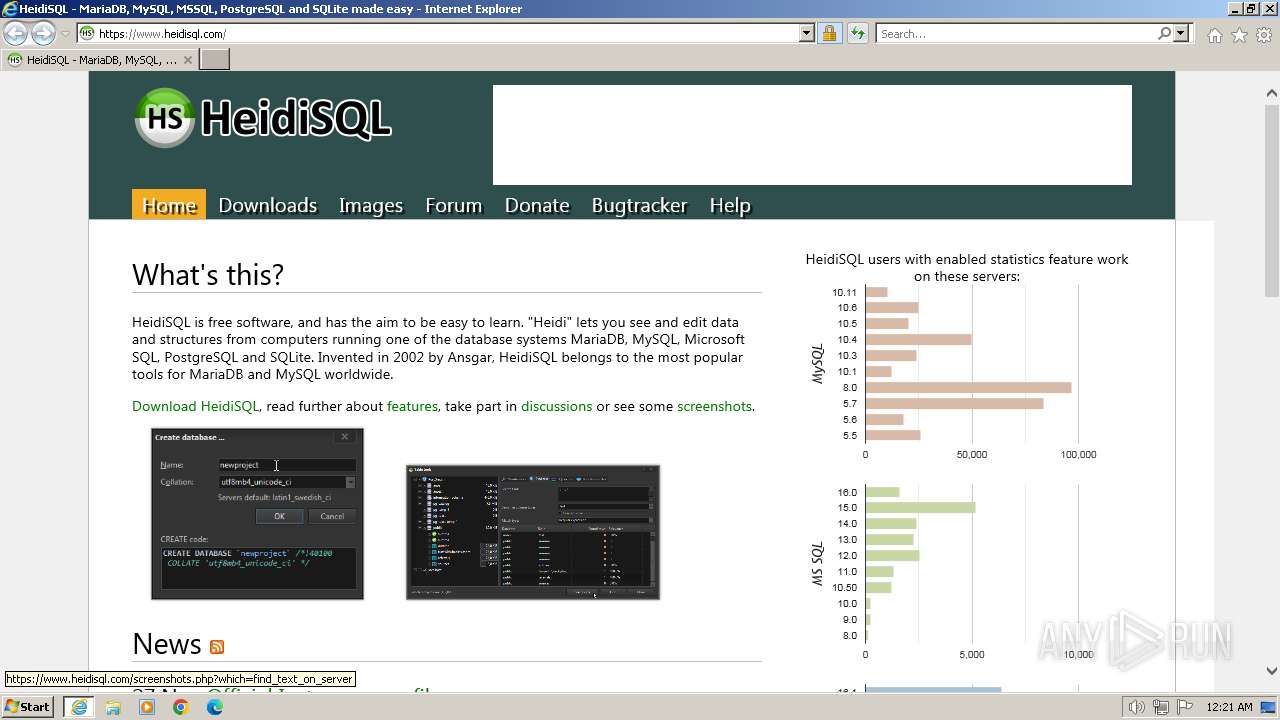Viewport: 1280px width, 720px height.
Task: Click the News heading
Action: (167, 644)
